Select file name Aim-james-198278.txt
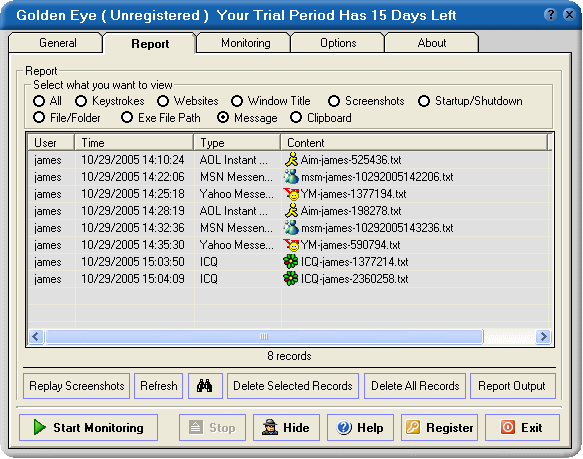The height and width of the screenshot is (459, 583). pos(351,211)
